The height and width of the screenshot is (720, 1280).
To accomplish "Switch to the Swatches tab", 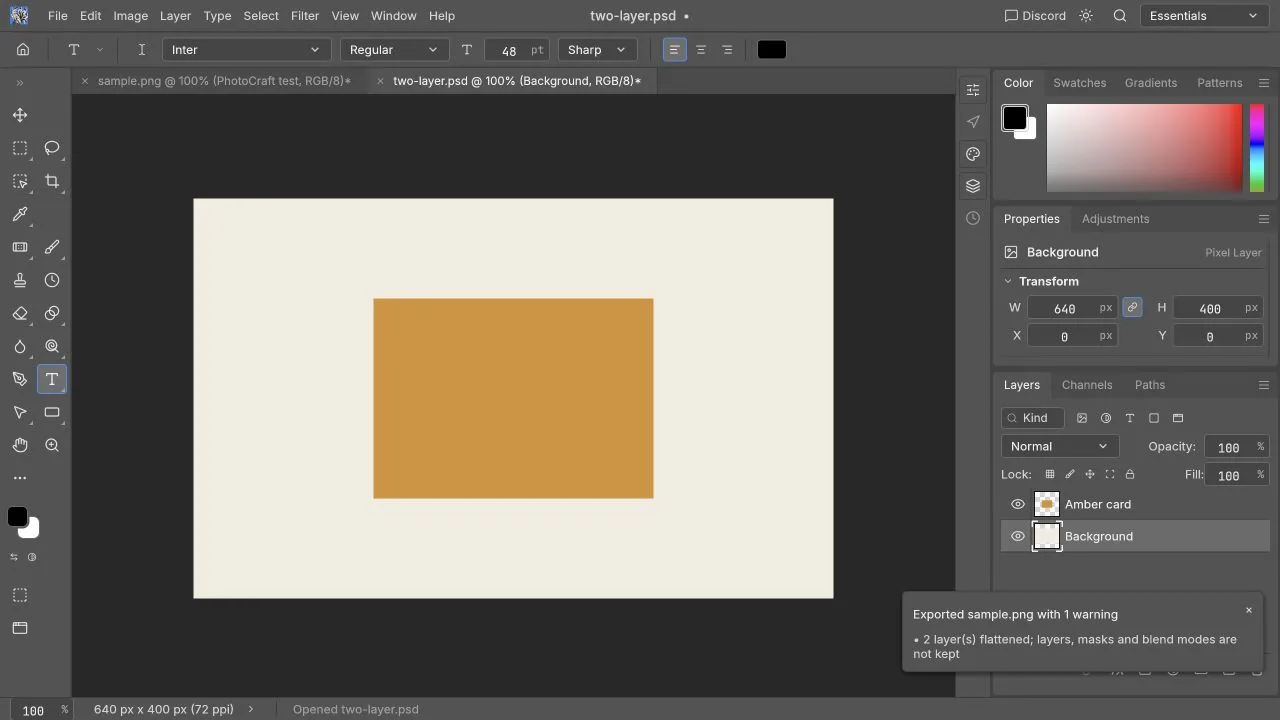I will tap(1080, 83).
